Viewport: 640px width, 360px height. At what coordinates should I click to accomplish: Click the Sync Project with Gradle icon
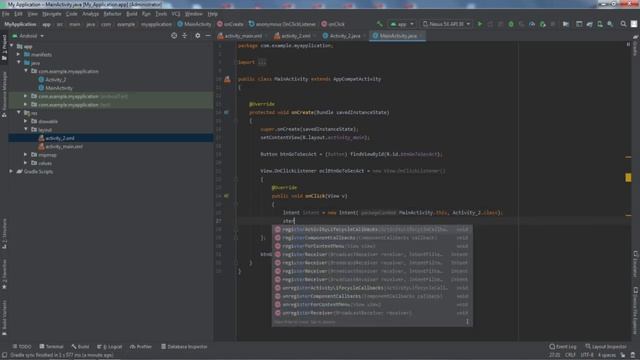coord(589,24)
